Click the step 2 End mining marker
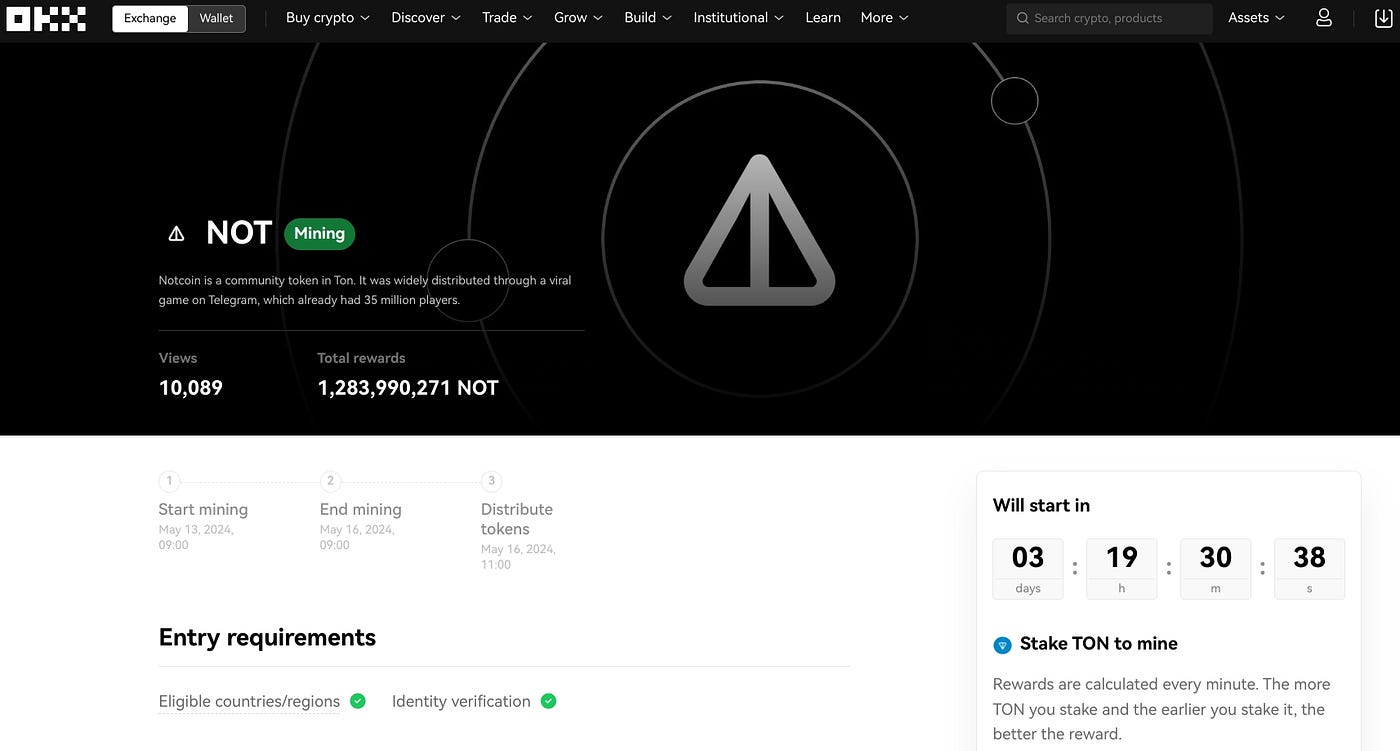The height and width of the screenshot is (751, 1400). (330, 480)
